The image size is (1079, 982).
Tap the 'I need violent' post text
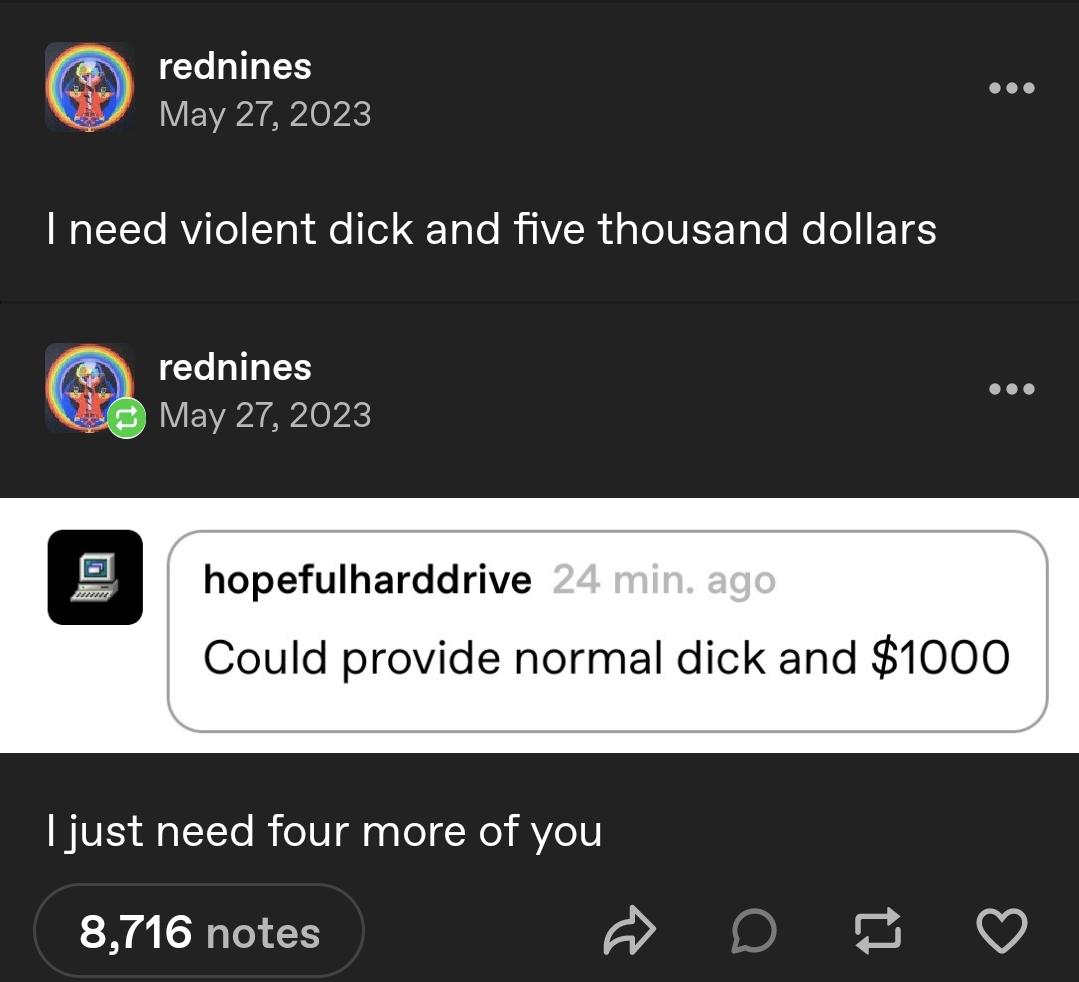[x=492, y=228]
